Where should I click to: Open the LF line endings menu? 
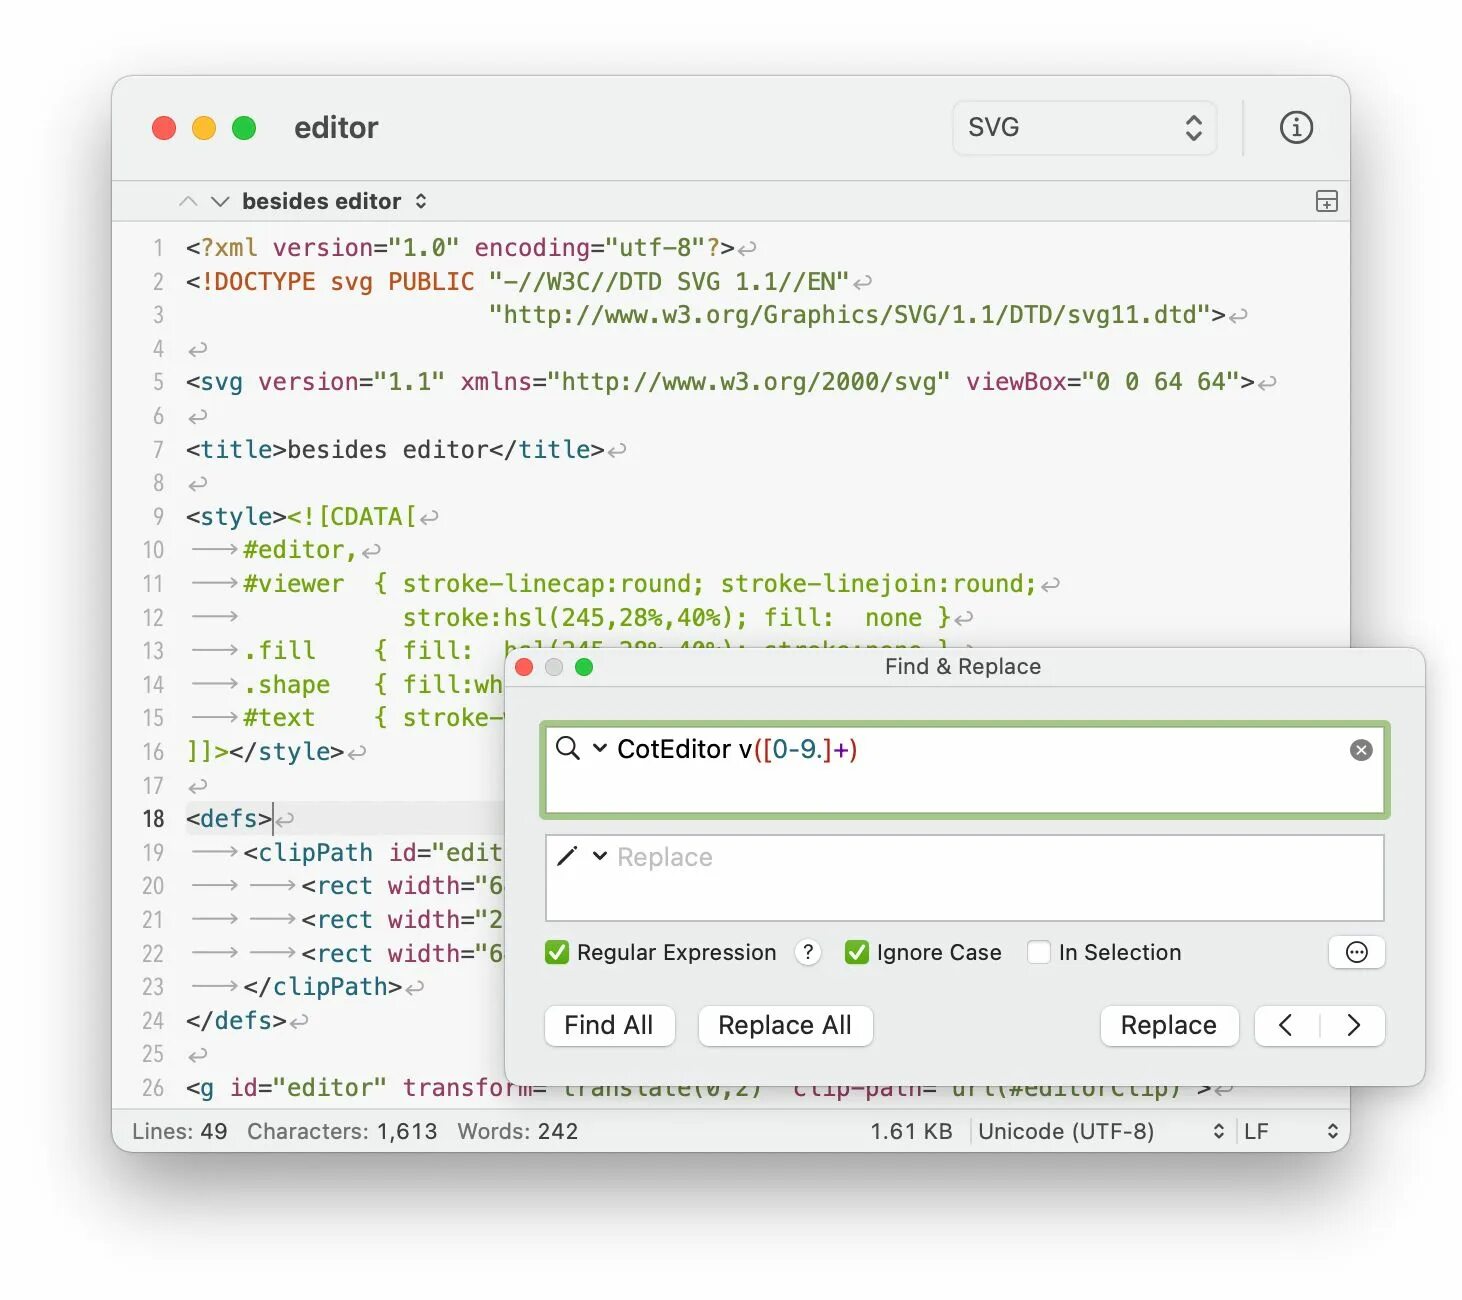point(1291,1131)
